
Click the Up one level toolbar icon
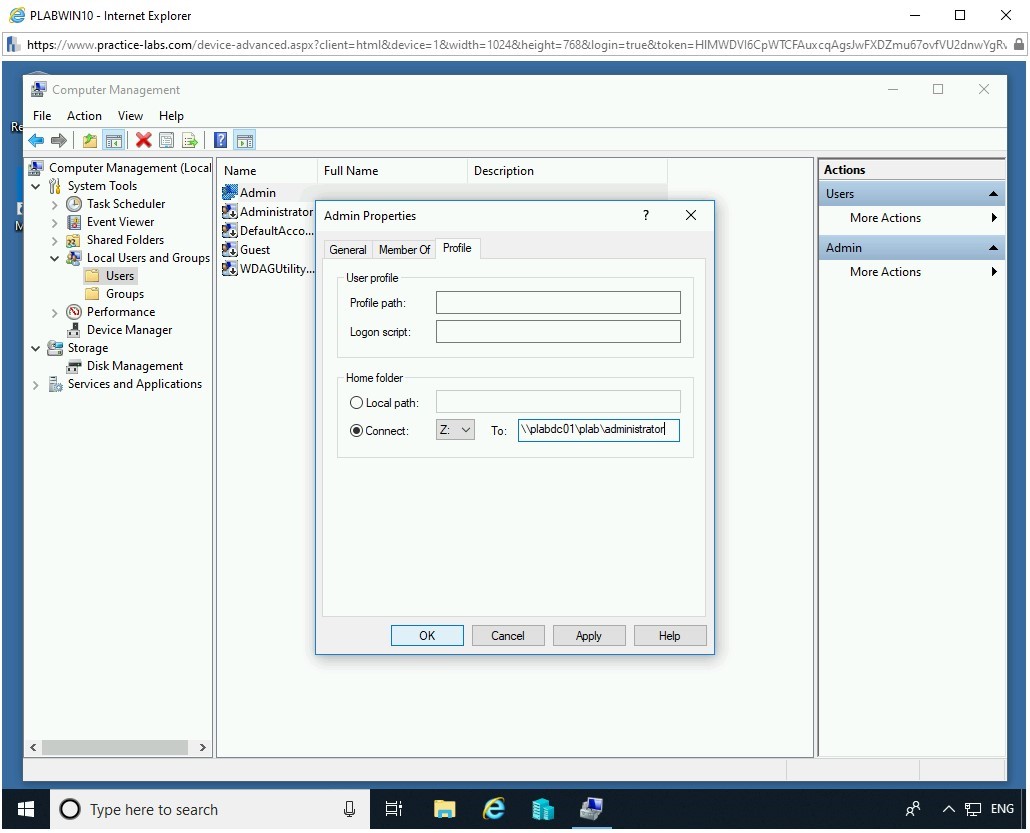[90, 140]
